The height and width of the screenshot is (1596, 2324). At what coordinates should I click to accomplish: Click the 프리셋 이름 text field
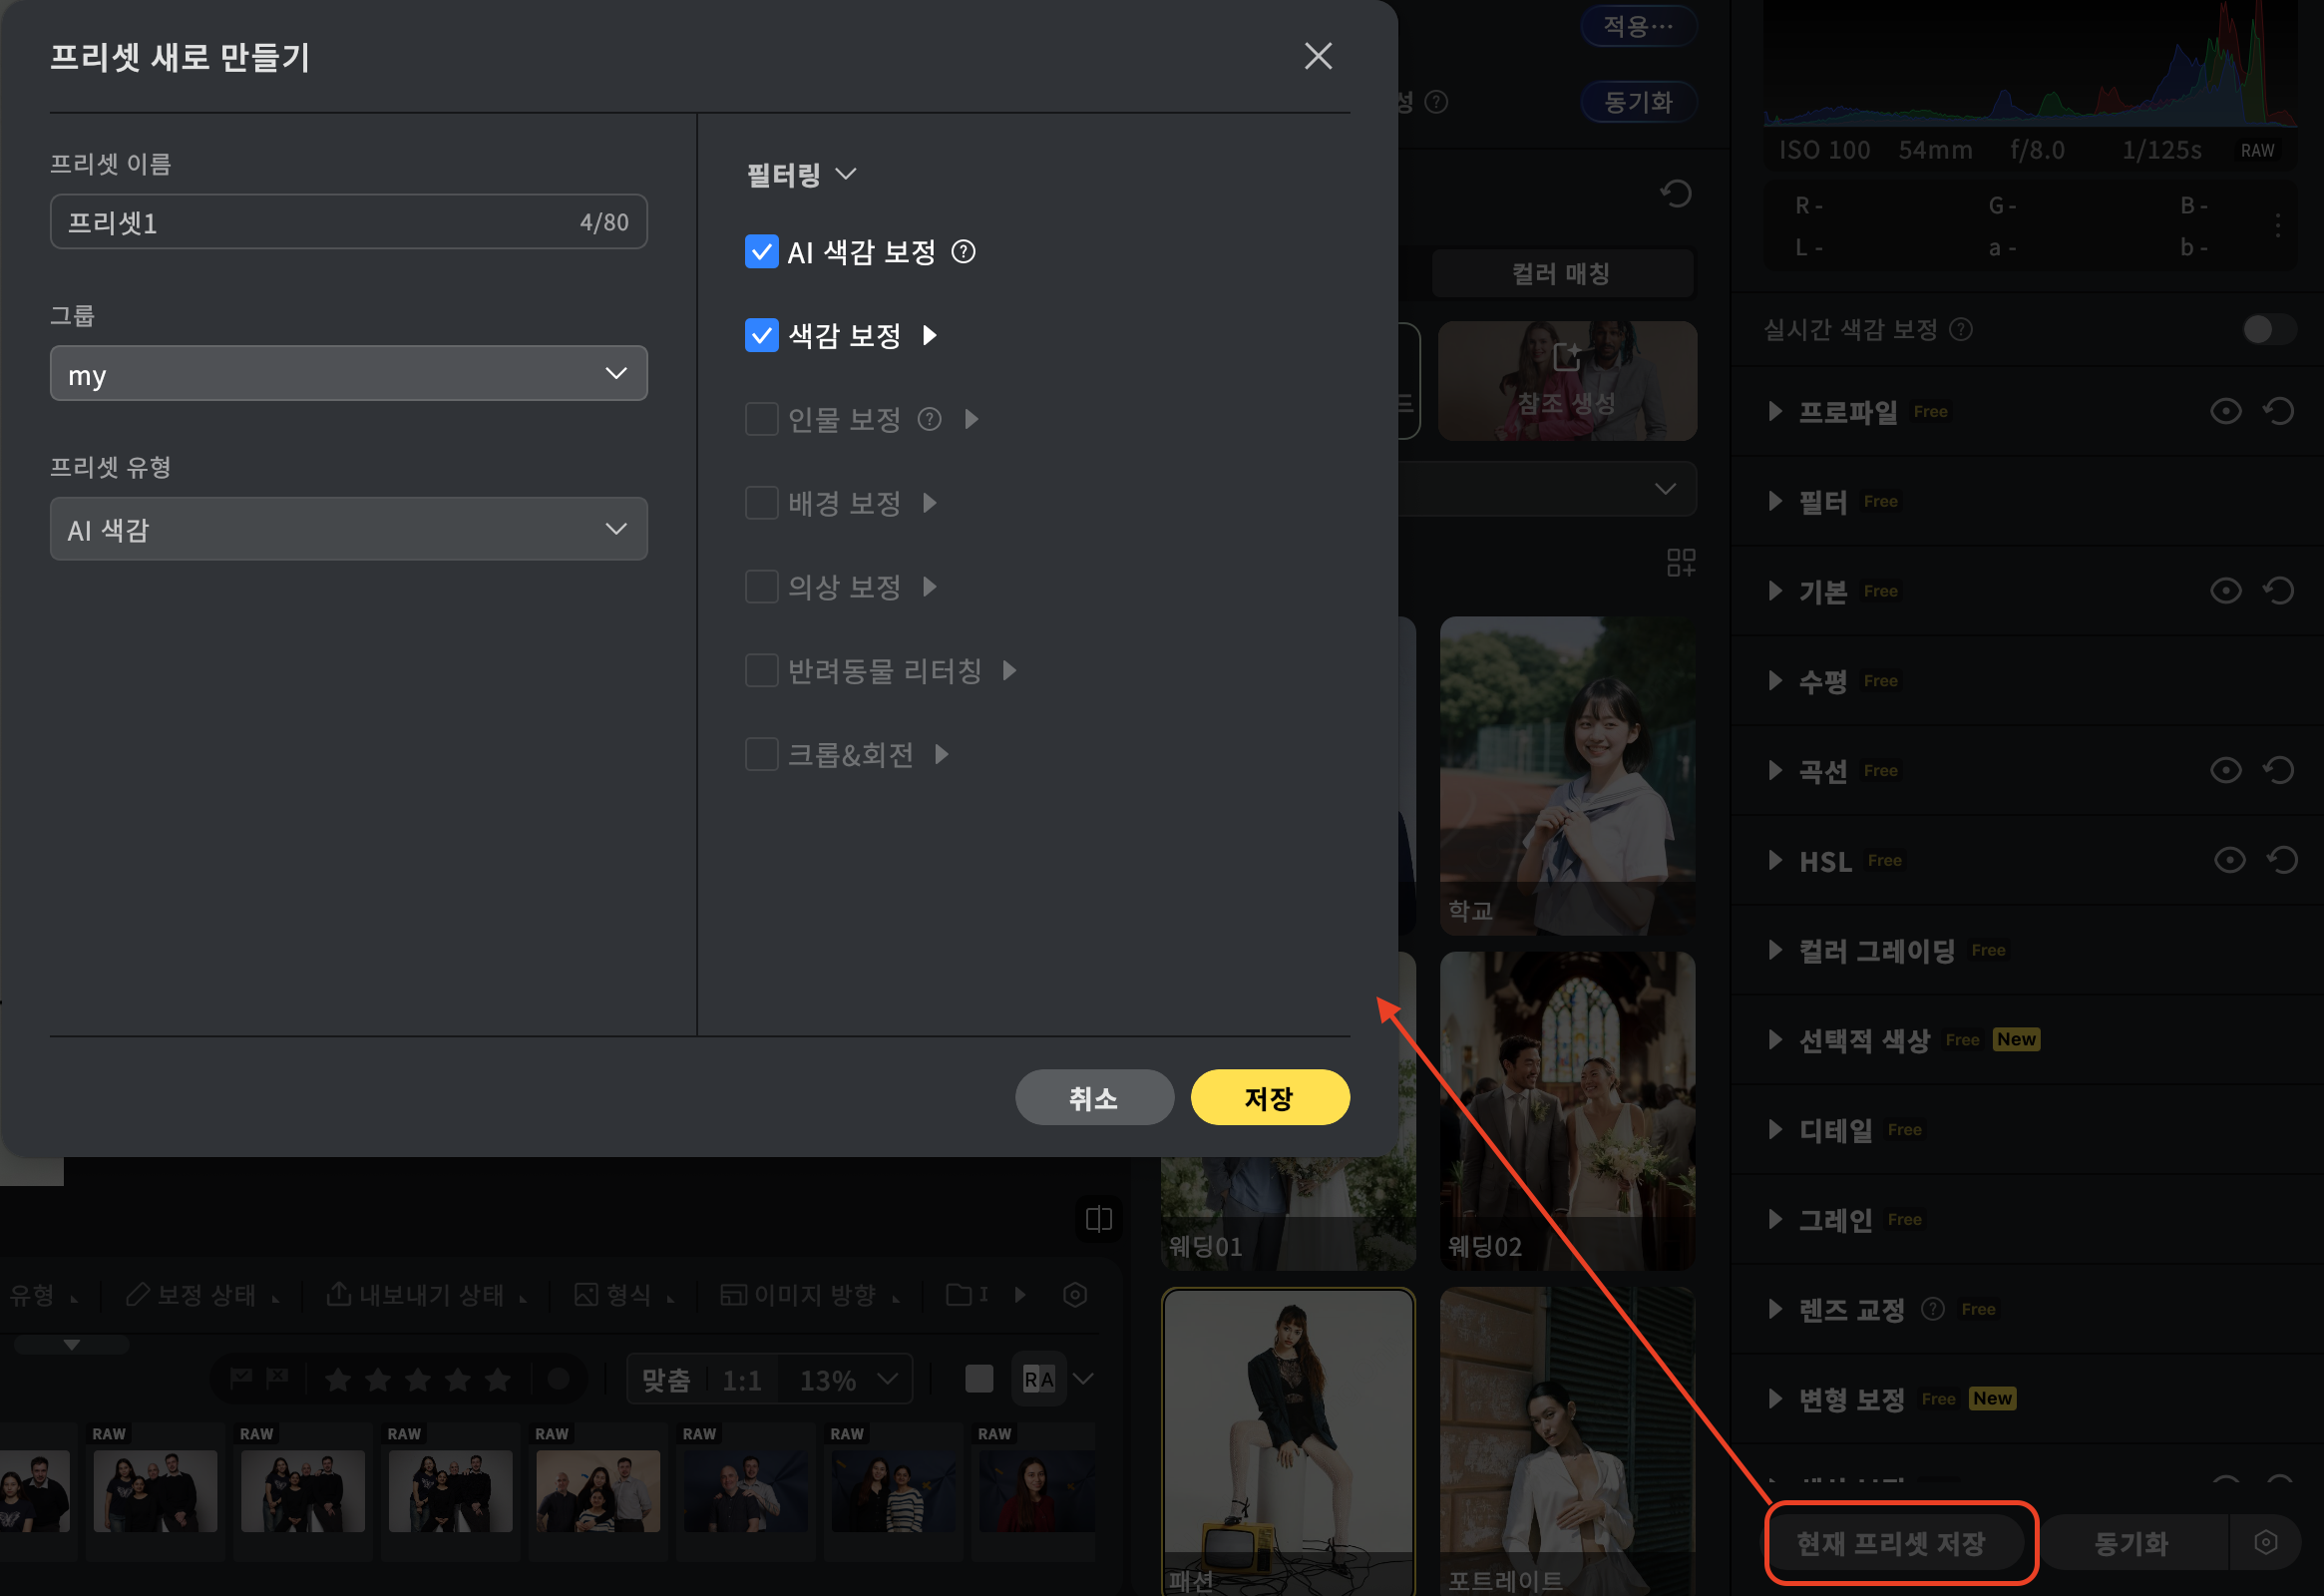[320, 222]
